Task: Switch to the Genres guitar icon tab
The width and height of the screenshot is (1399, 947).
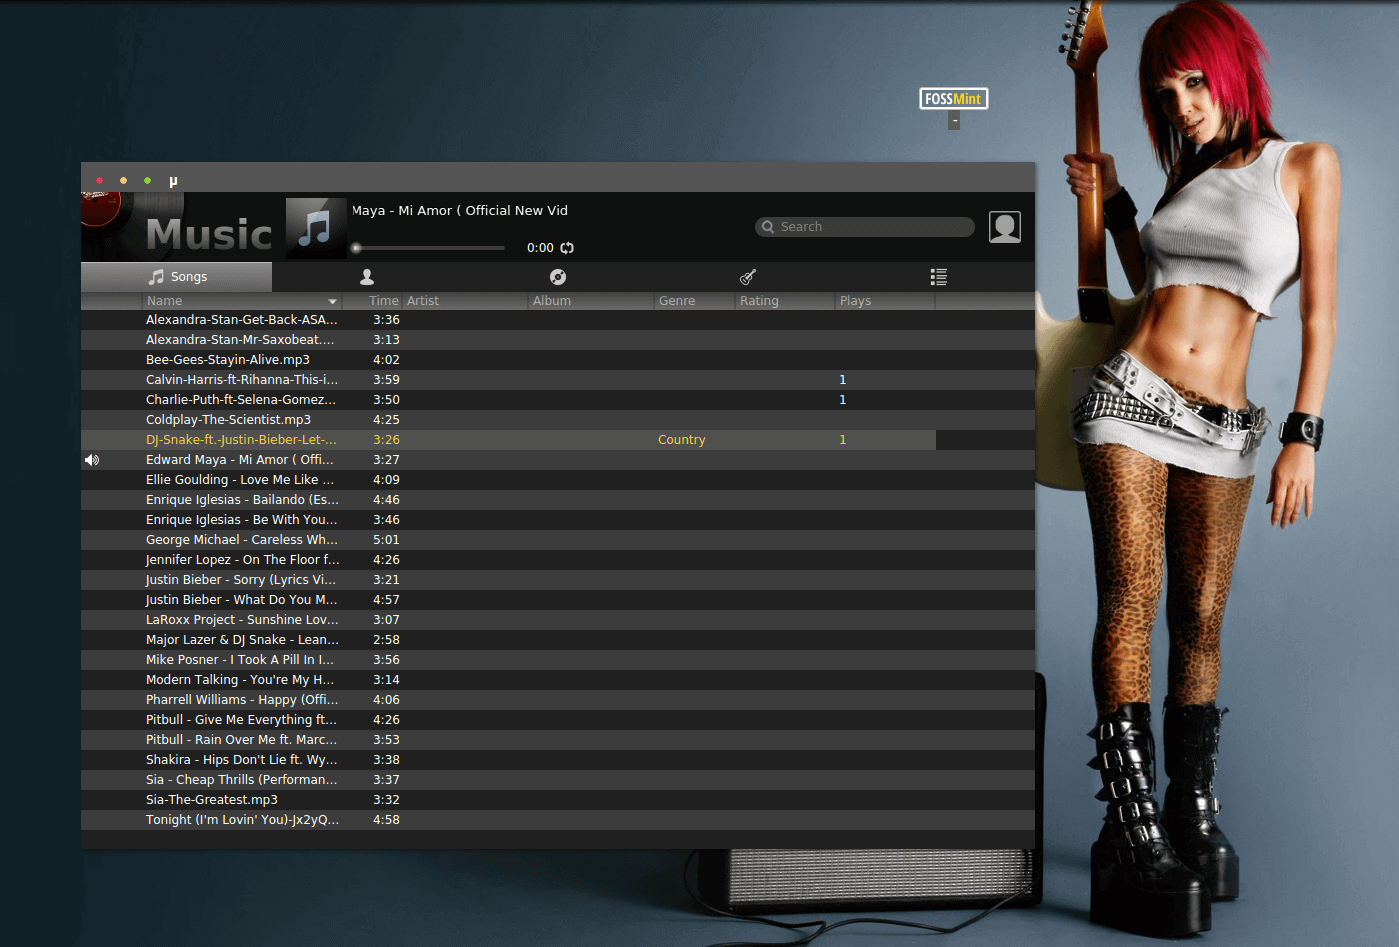Action: coord(748,277)
